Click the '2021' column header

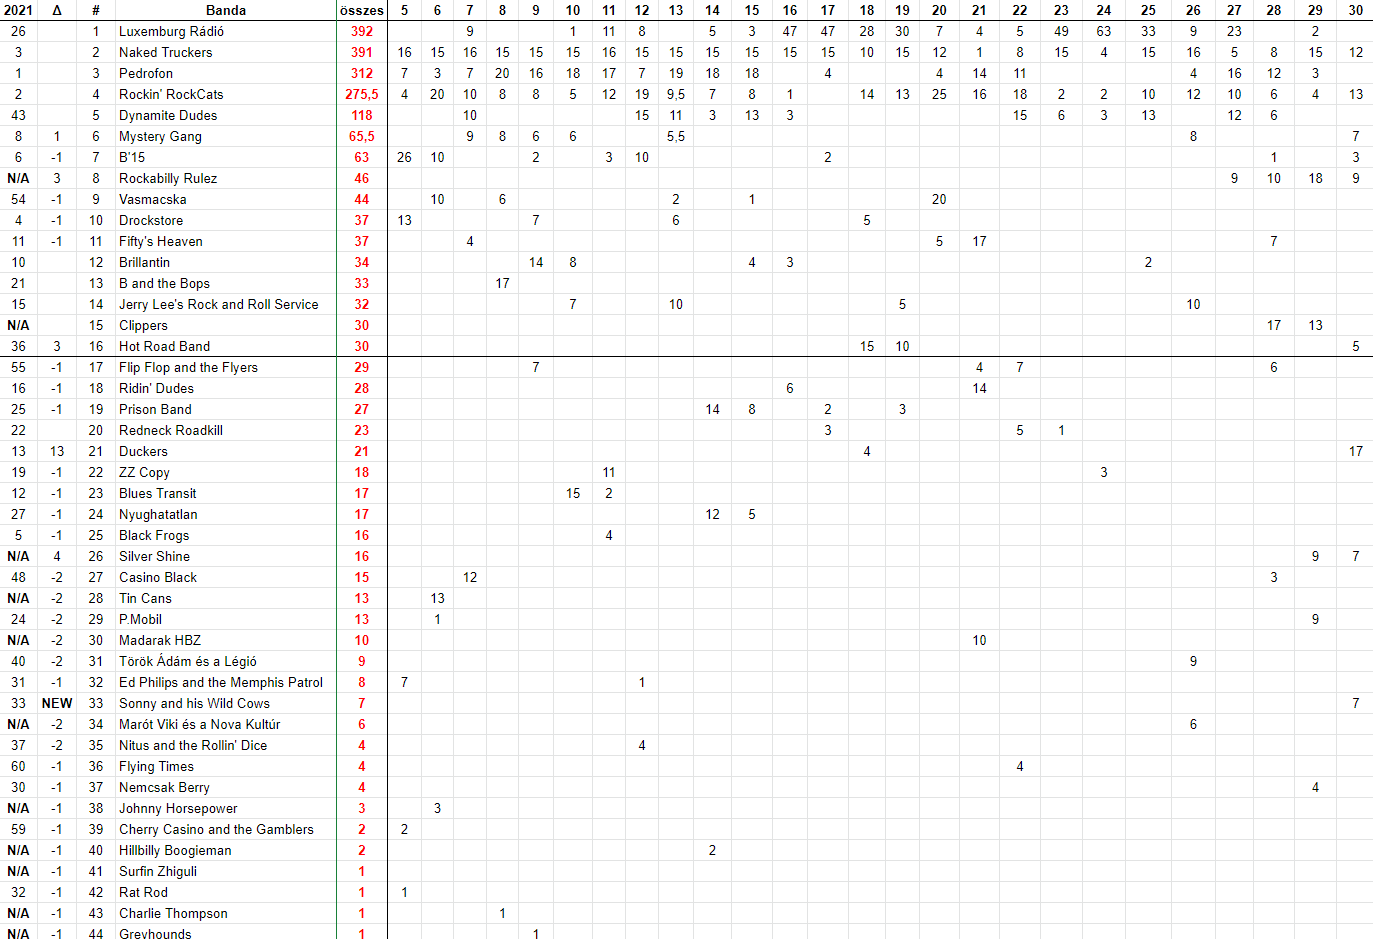tap(18, 10)
